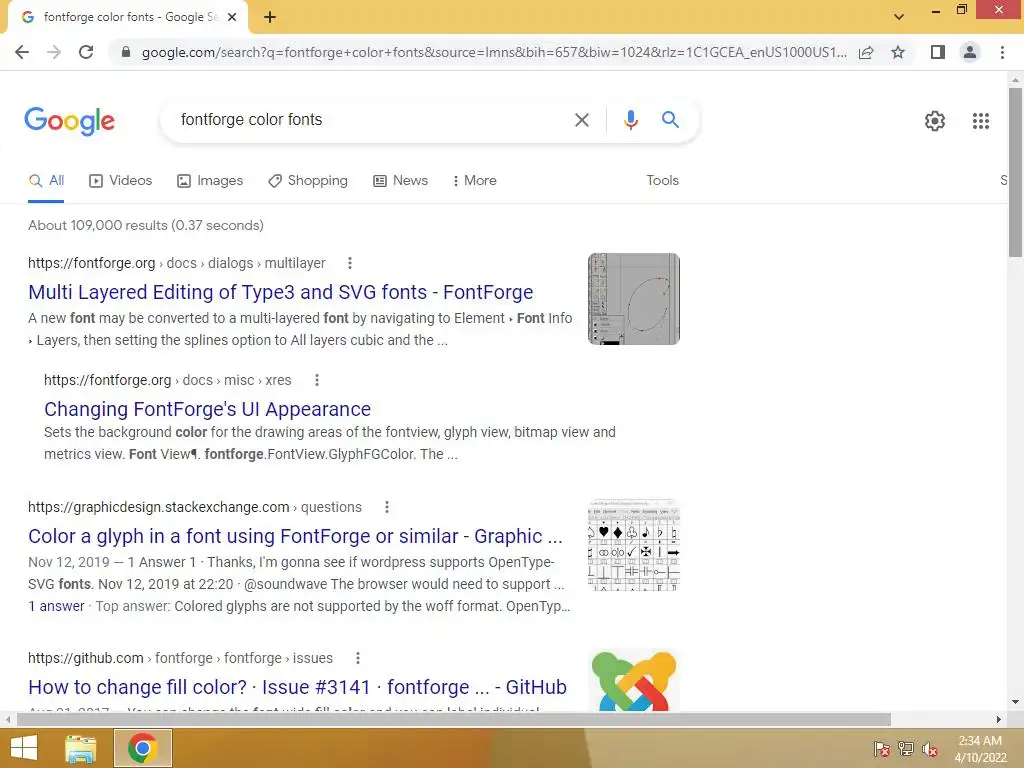This screenshot has width=1024, height=768.
Task: Expand the More search categories menu
Action: pos(475,181)
